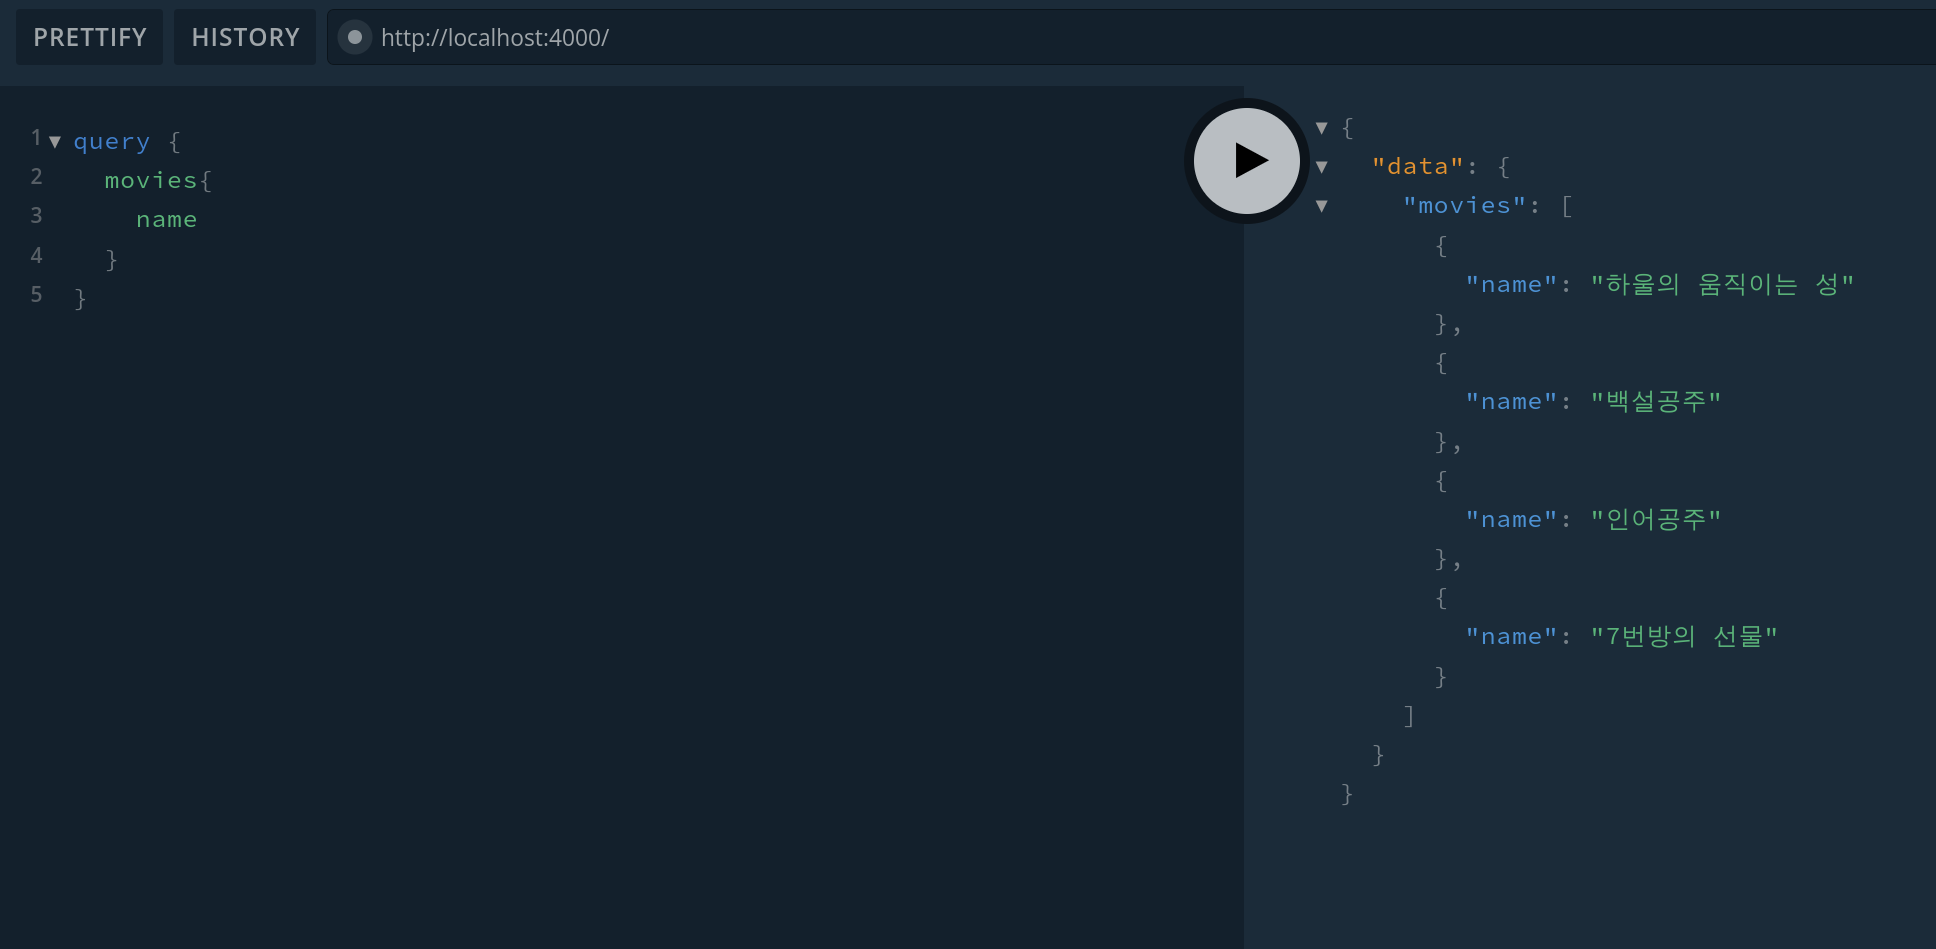Click the name field on line 3

click(x=166, y=220)
